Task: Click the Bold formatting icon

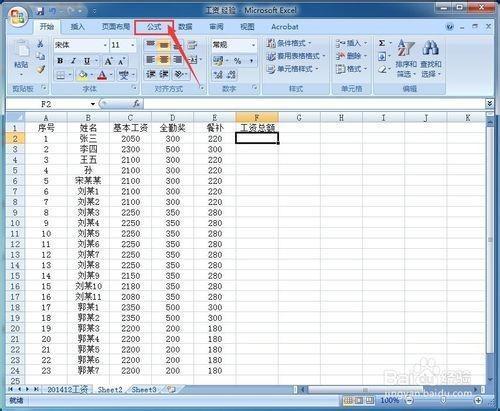Action: coord(60,61)
